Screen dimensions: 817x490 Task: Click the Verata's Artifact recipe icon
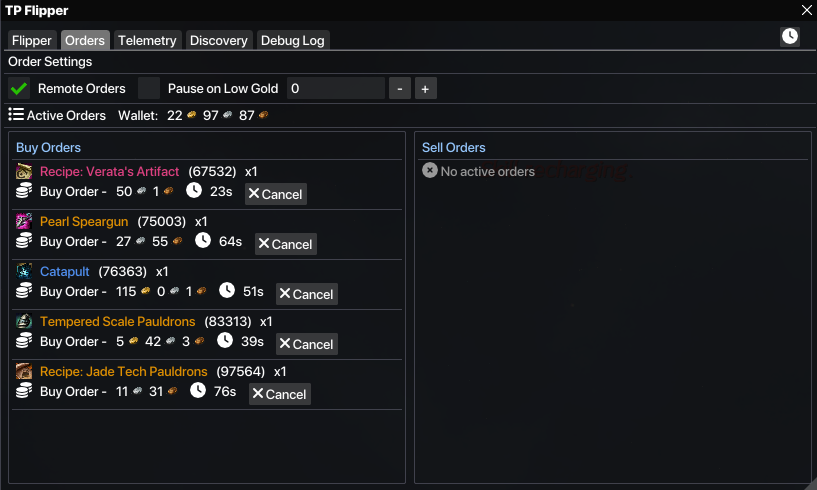tap(24, 172)
